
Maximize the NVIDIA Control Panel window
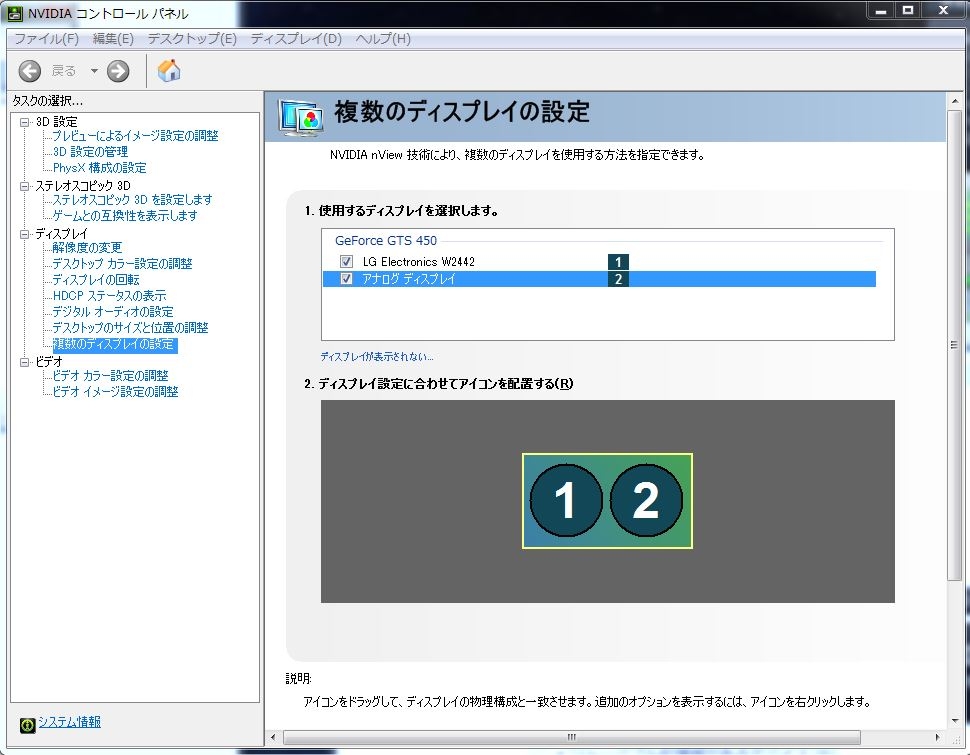(908, 11)
